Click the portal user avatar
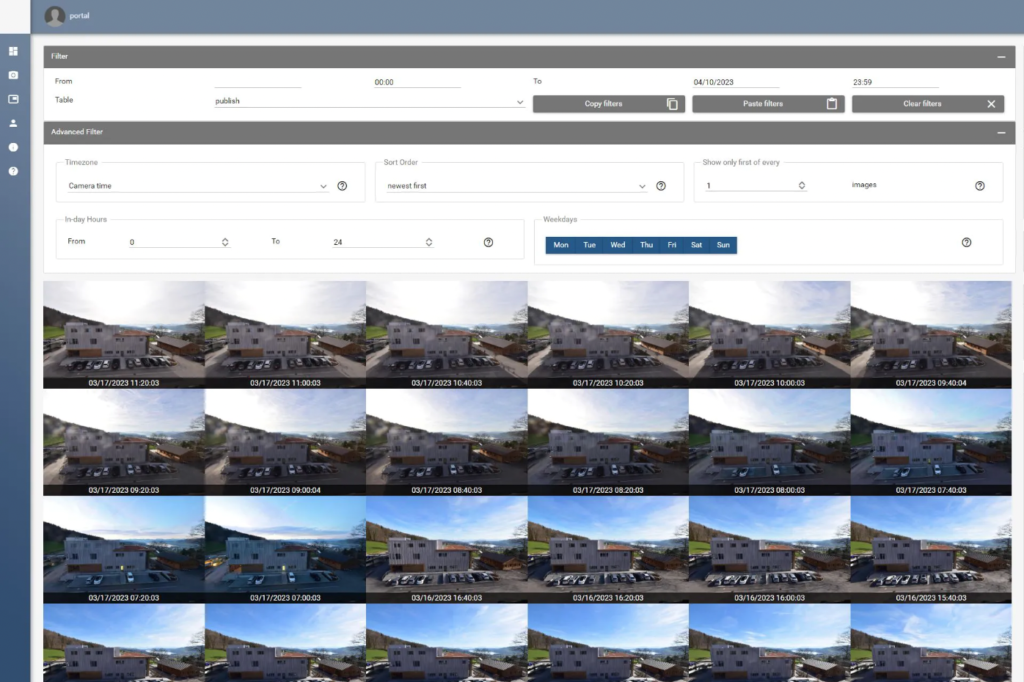This screenshot has height=682, width=1024. coord(55,16)
